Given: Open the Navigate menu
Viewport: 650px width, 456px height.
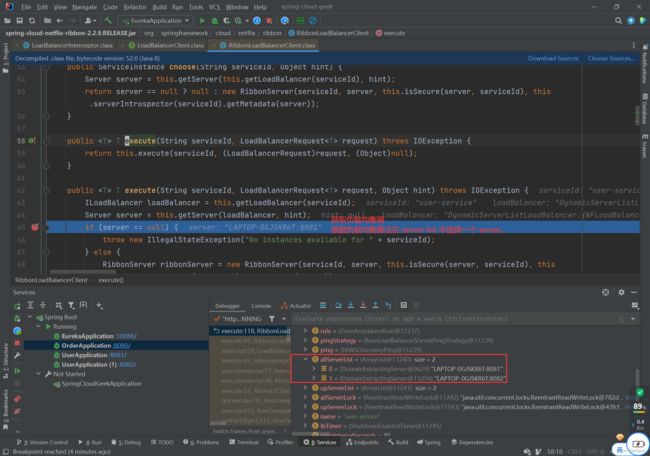Looking at the screenshot, I should [84, 7].
